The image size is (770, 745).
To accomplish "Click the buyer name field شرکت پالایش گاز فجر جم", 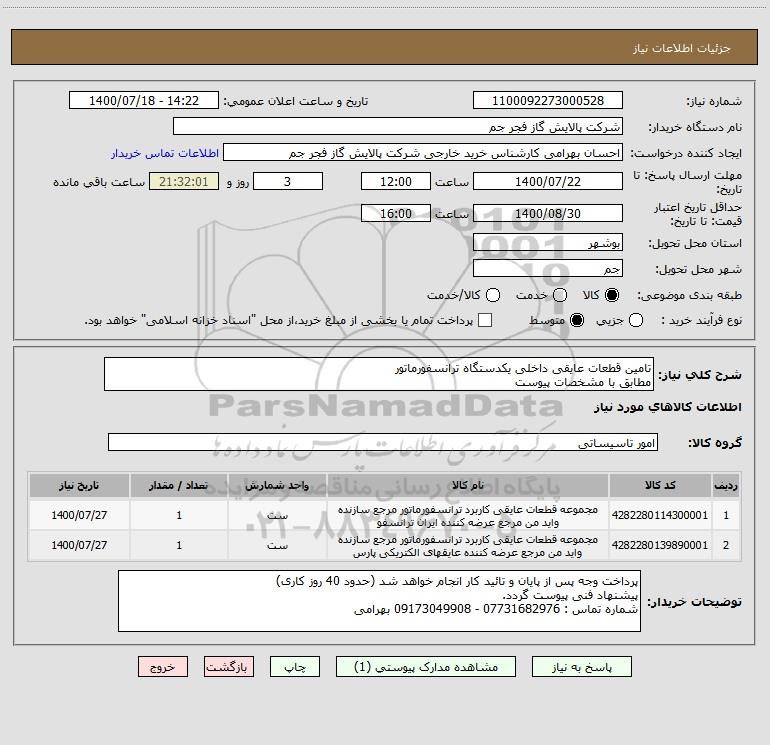I will coord(398,127).
